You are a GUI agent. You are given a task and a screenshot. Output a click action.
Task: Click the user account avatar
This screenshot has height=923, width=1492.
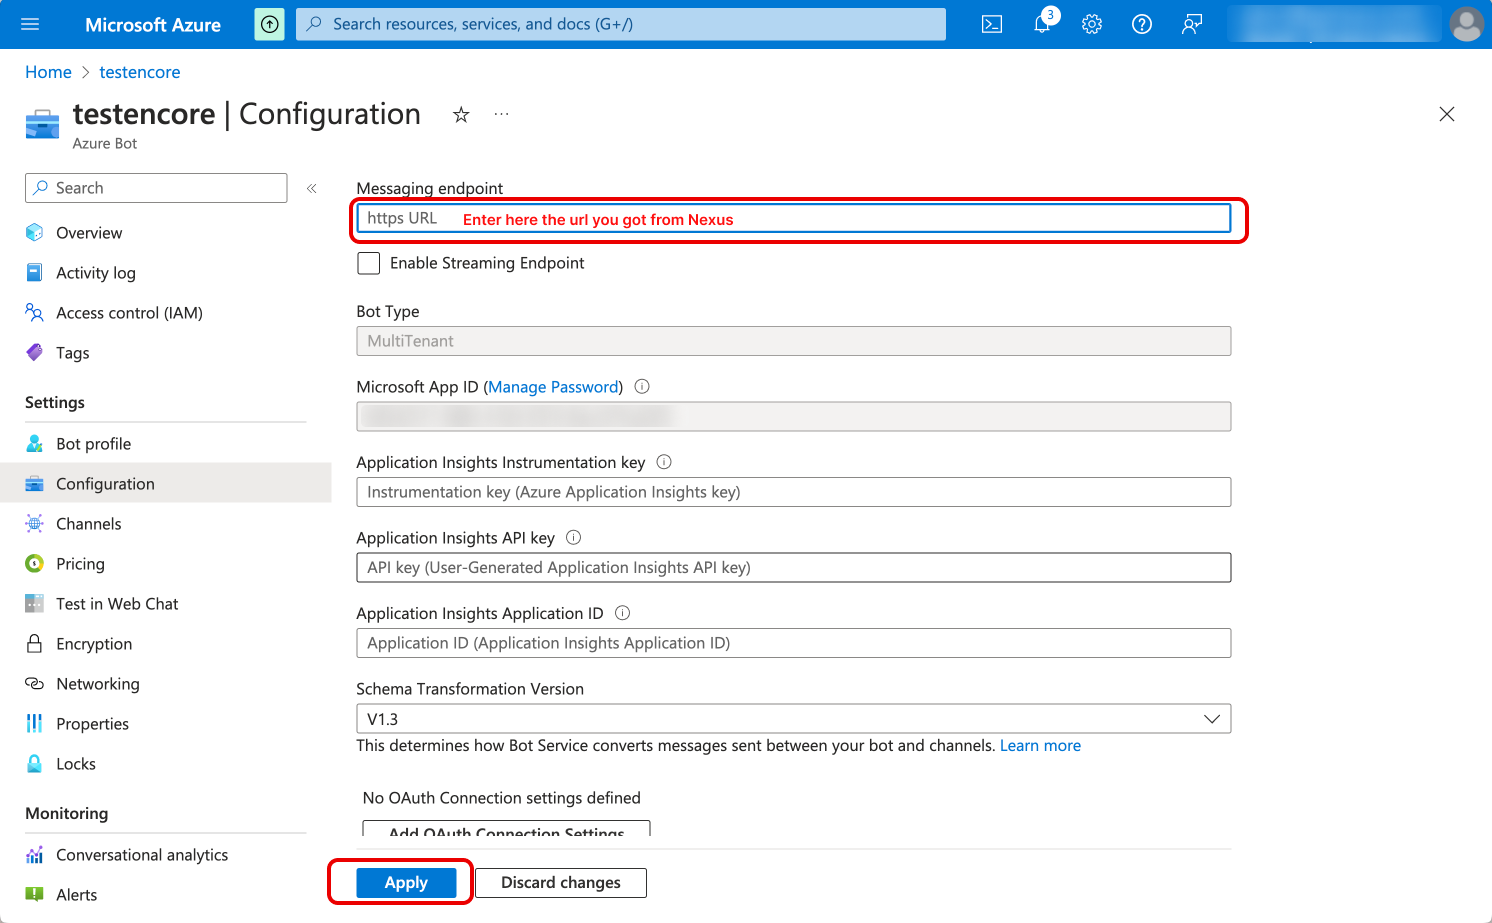pyautogui.click(x=1467, y=24)
